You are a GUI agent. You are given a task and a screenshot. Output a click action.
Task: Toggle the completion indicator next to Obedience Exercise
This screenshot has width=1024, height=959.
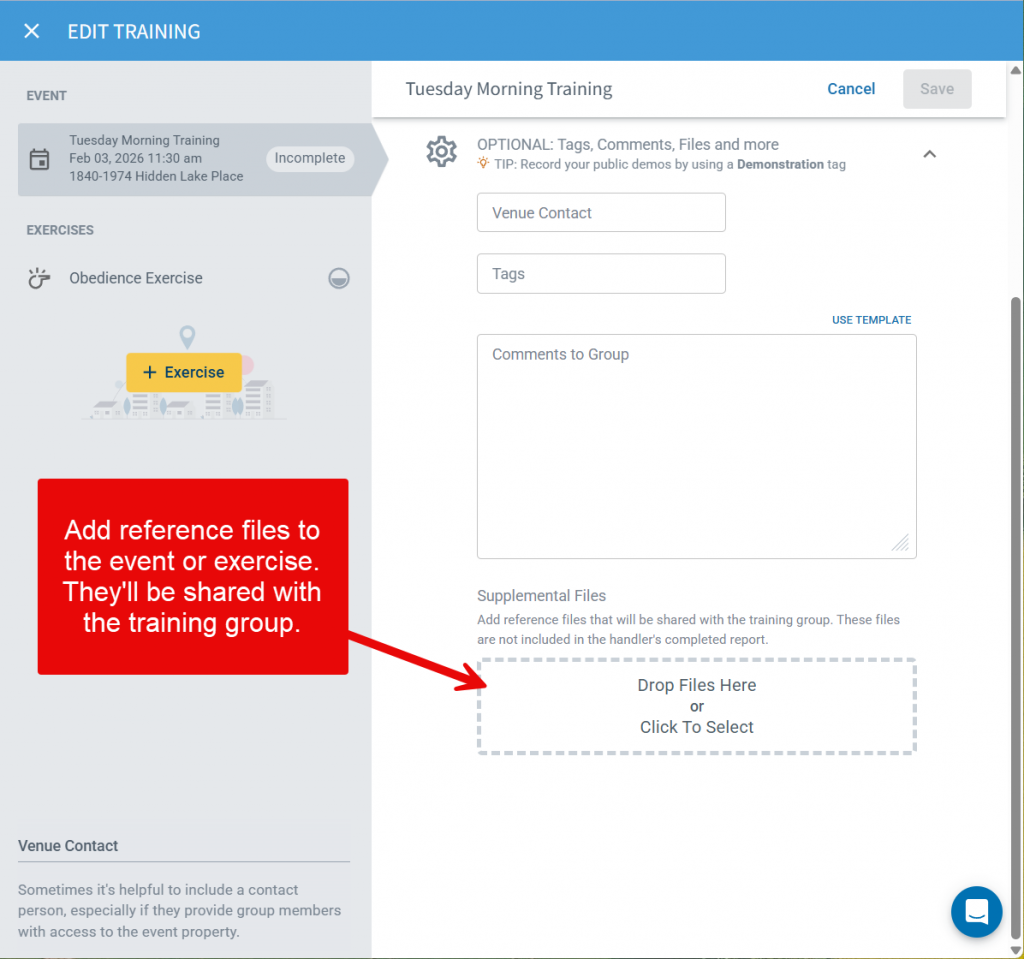[339, 278]
